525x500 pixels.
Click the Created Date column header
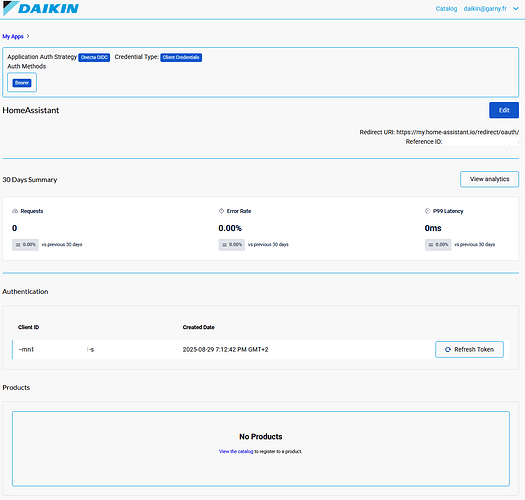(x=199, y=327)
